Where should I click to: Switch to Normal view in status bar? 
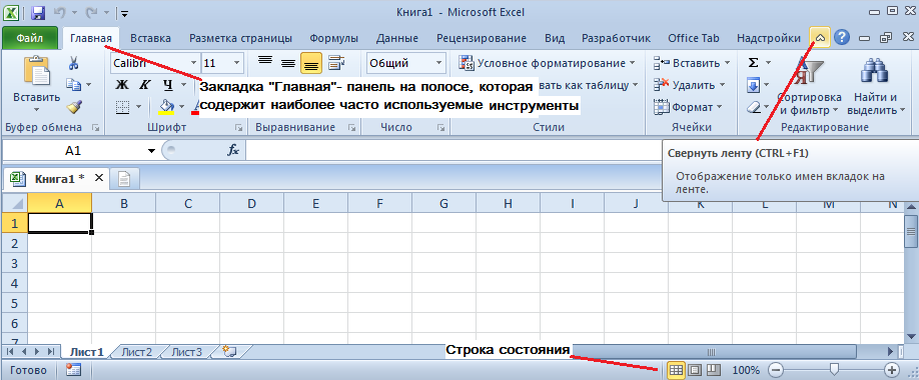[x=676, y=370]
